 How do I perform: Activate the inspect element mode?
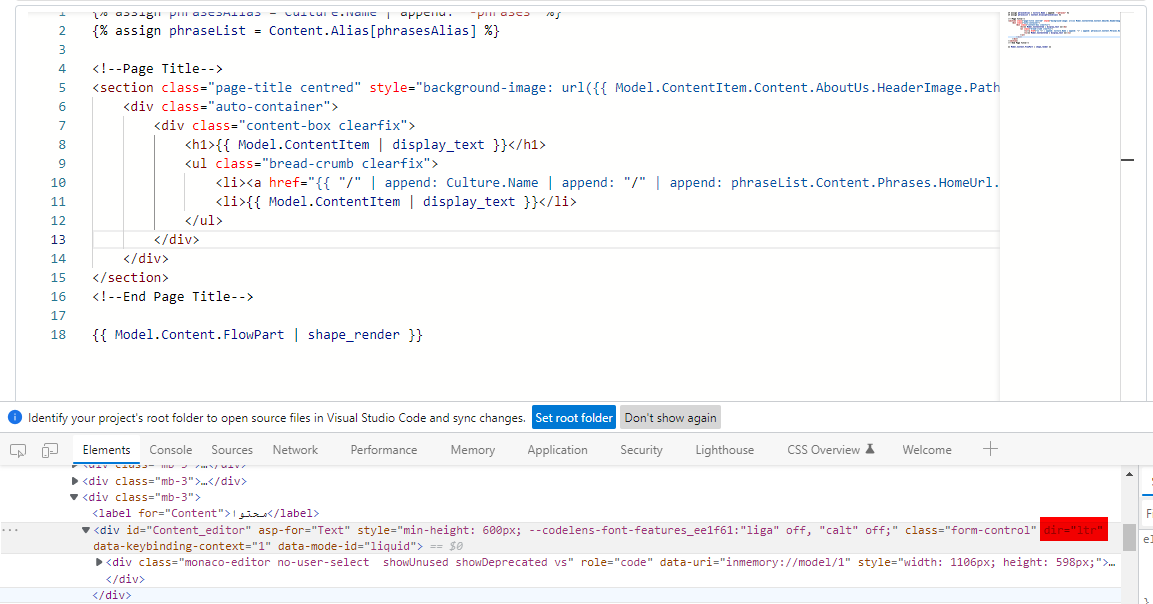coord(17,451)
